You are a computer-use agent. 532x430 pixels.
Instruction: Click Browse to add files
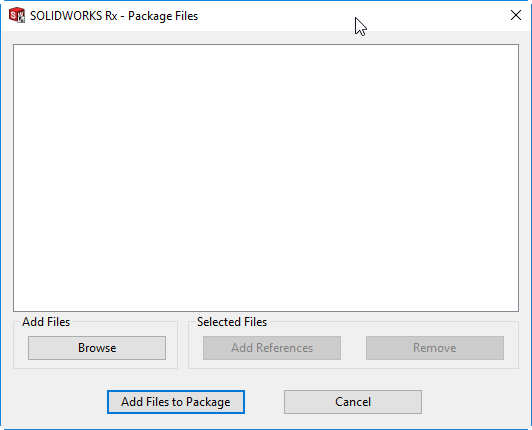97,348
